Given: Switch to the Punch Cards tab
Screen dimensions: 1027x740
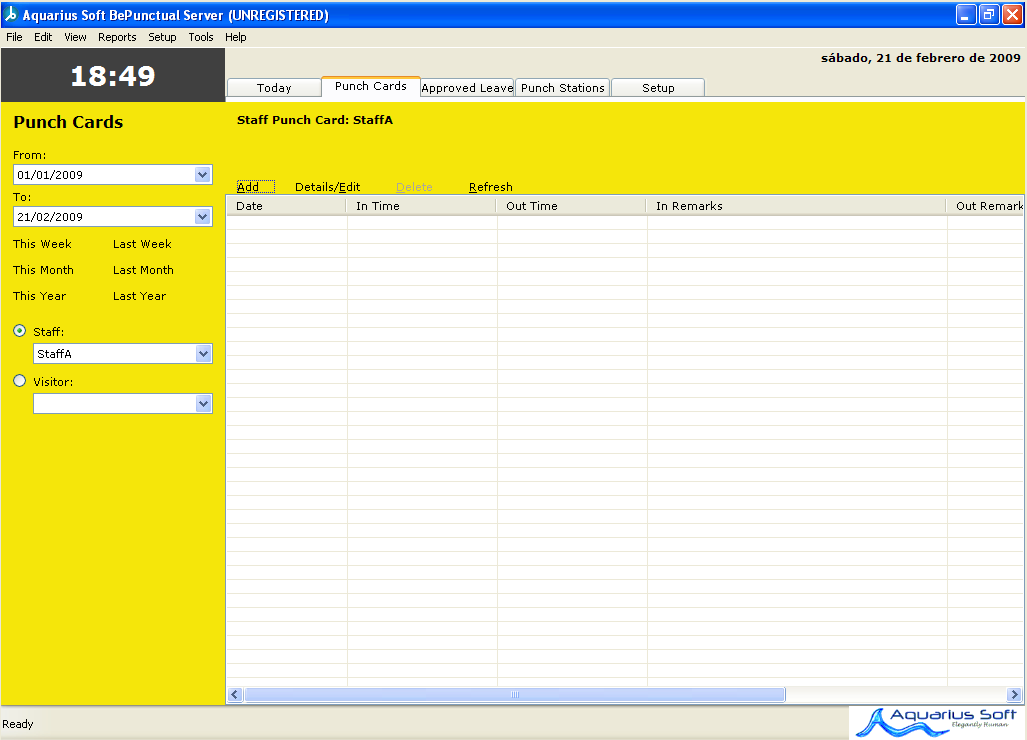Looking at the screenshot, I should pos(371,86).
